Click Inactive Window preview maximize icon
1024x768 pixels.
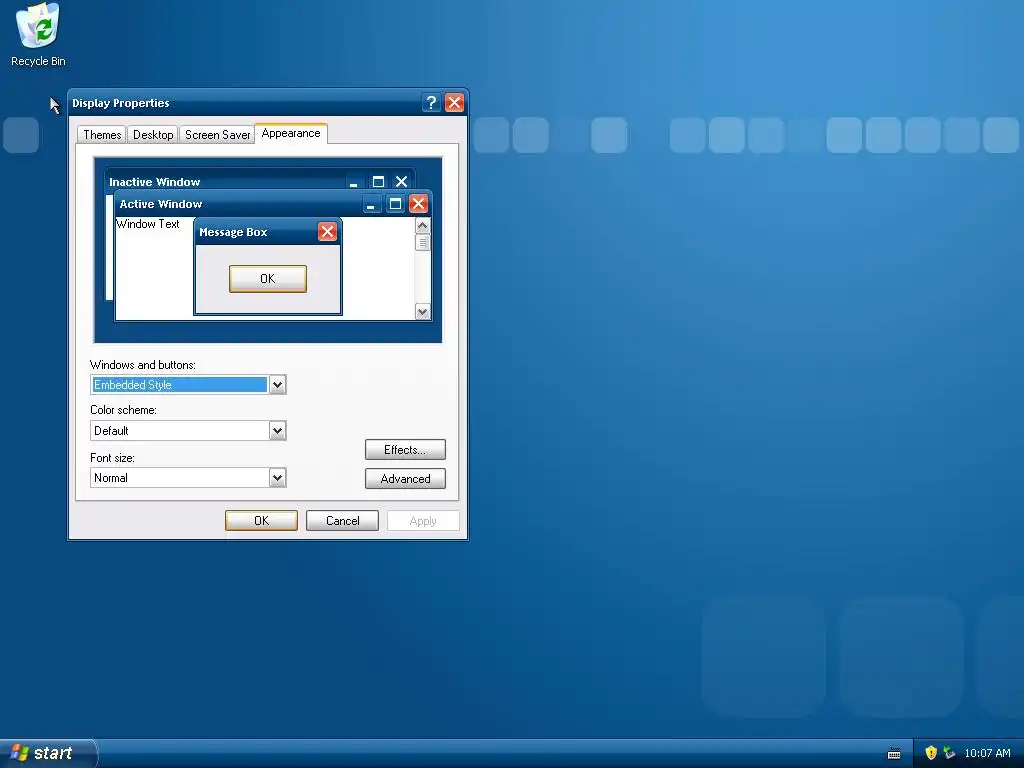coord(378,182)
